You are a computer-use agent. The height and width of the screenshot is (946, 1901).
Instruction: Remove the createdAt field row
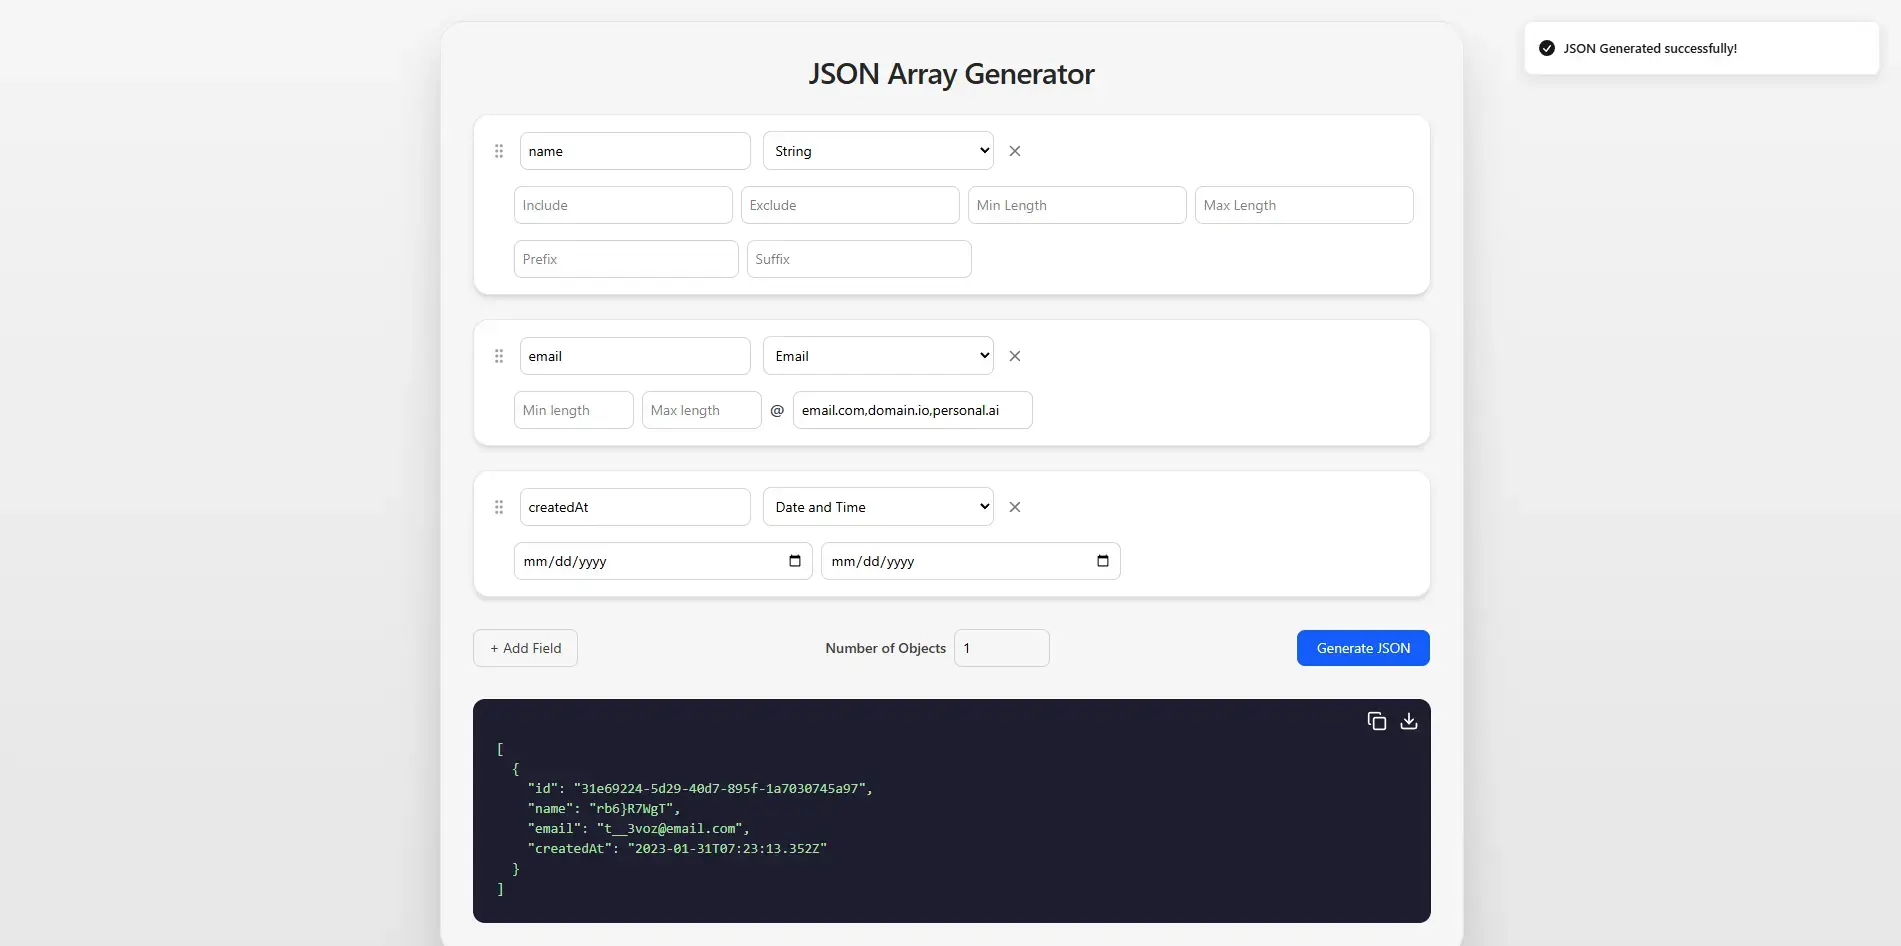click(x=1015, y=507)
